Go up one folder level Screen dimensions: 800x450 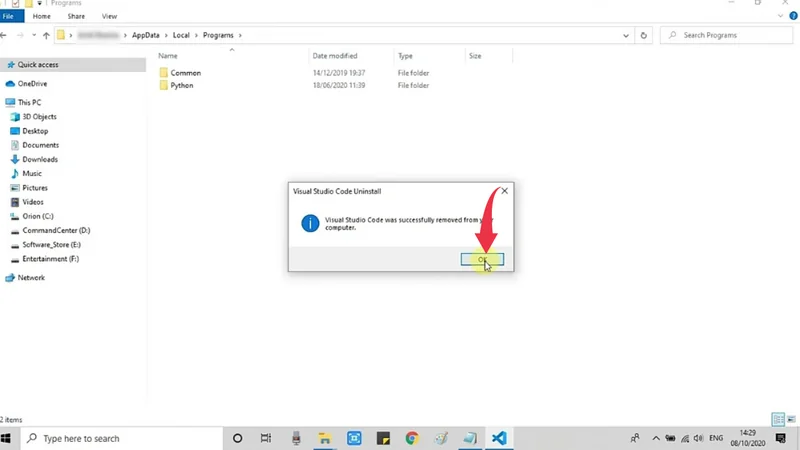(46, 35)
